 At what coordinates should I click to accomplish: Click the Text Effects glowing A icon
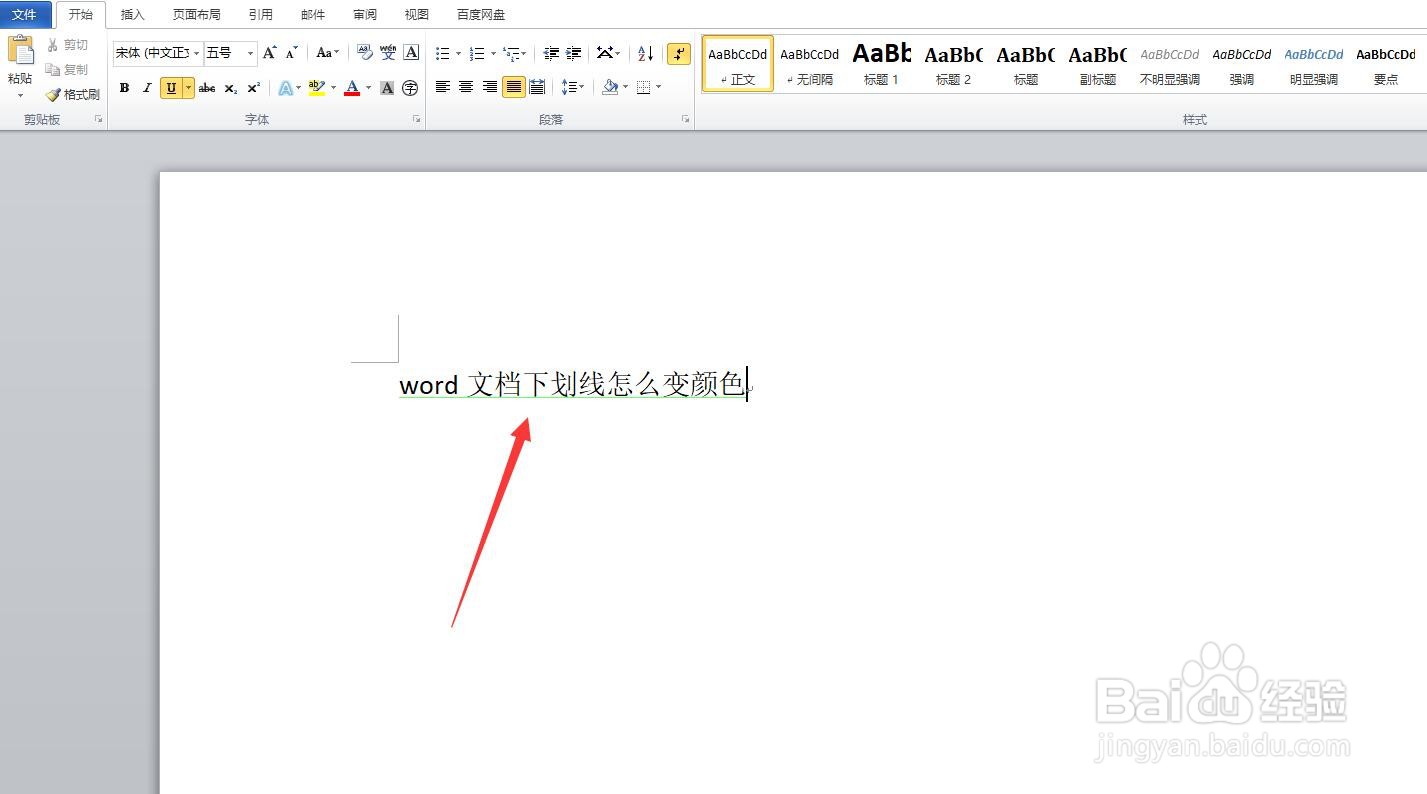pos(285,88)
